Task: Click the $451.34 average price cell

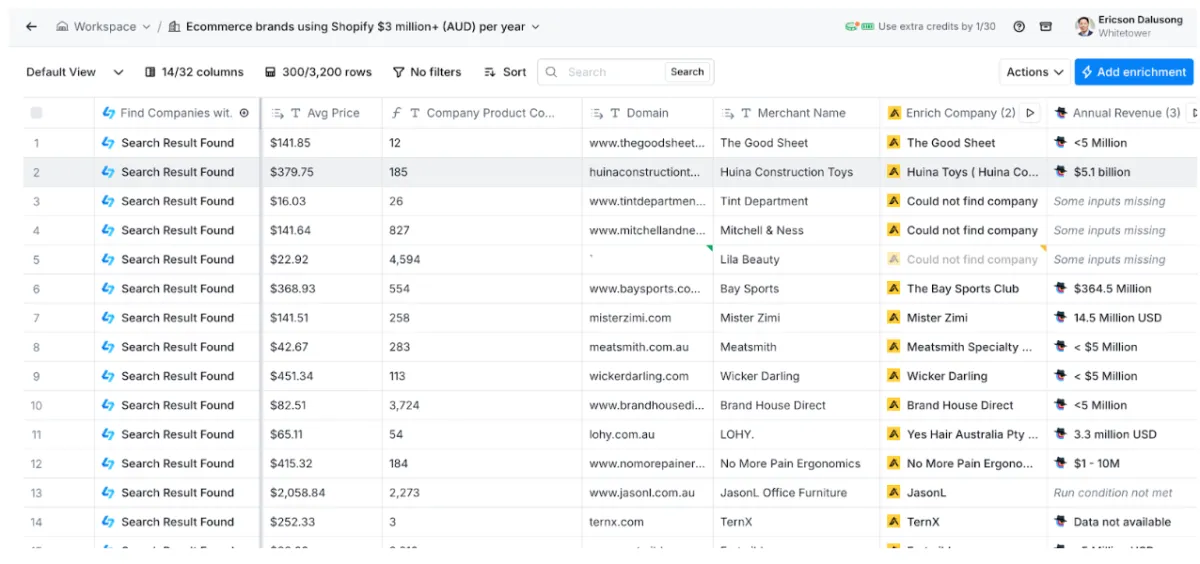Action: pyautogui.click(x=321, y=376)
